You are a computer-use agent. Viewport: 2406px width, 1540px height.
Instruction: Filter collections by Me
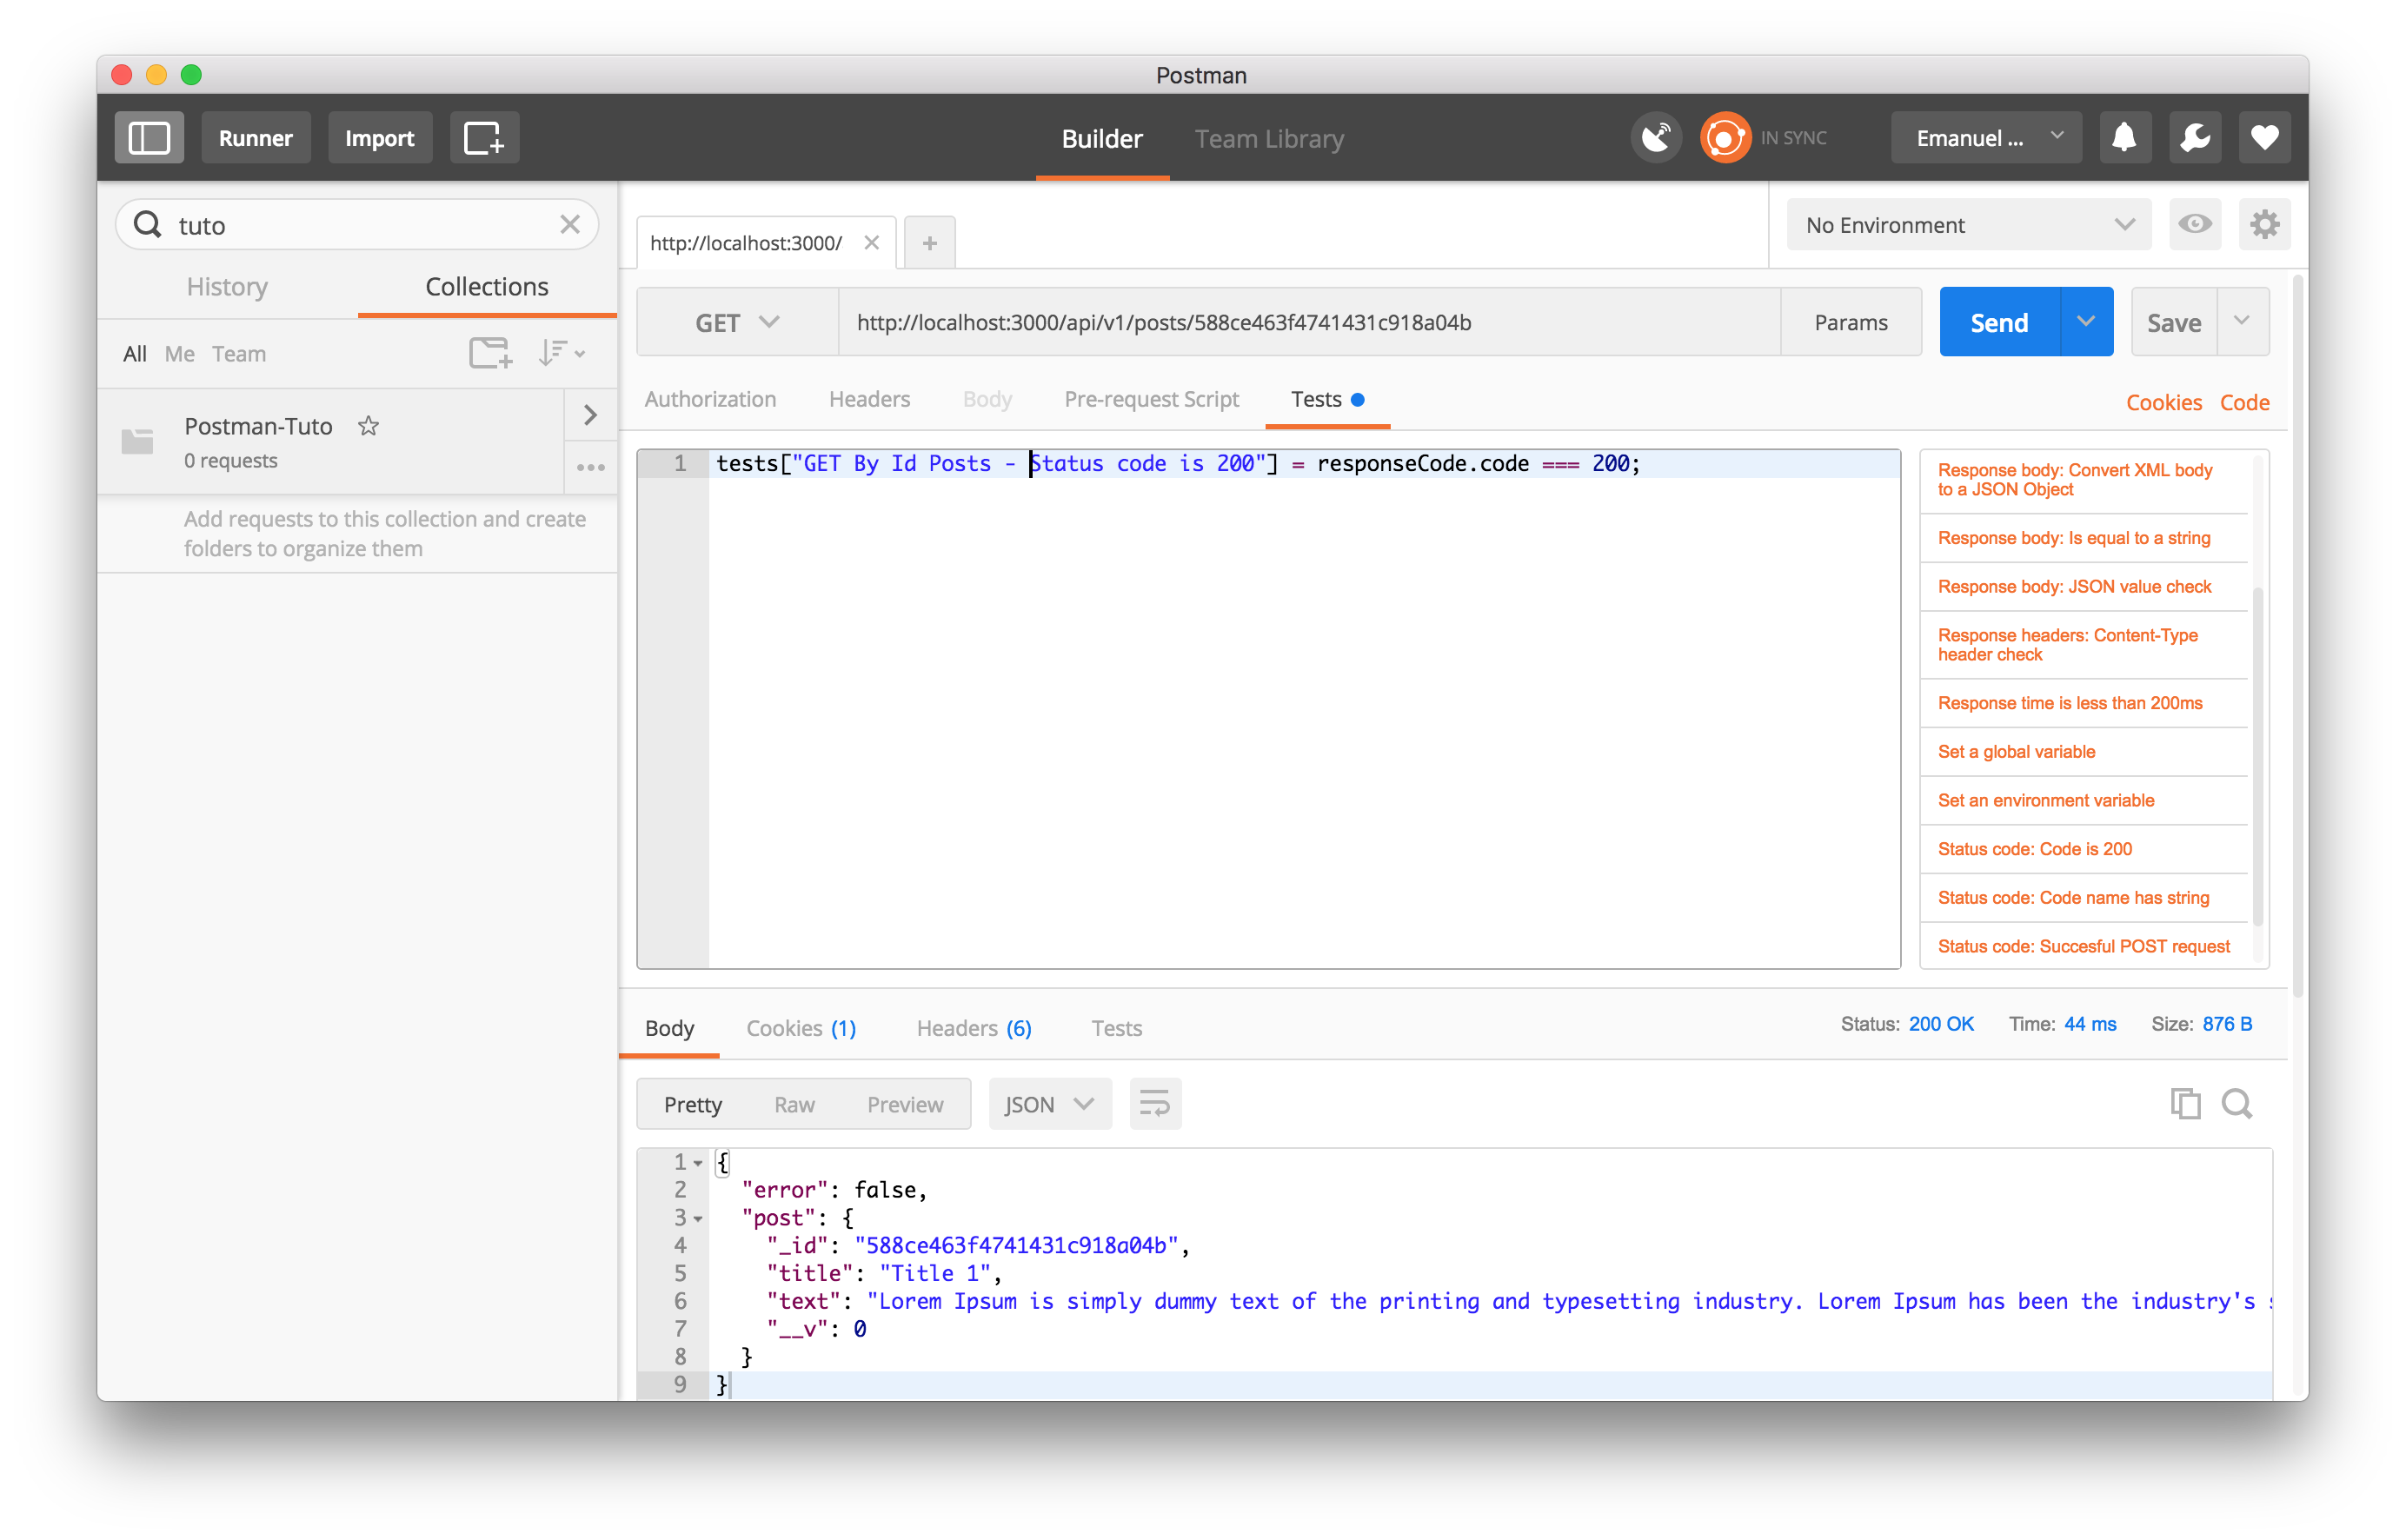pos(179,354)
